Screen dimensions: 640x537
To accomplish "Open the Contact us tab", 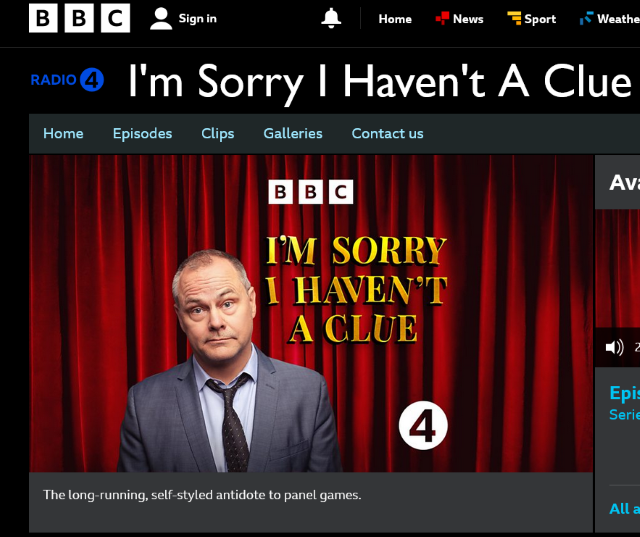I will [388, 133].
